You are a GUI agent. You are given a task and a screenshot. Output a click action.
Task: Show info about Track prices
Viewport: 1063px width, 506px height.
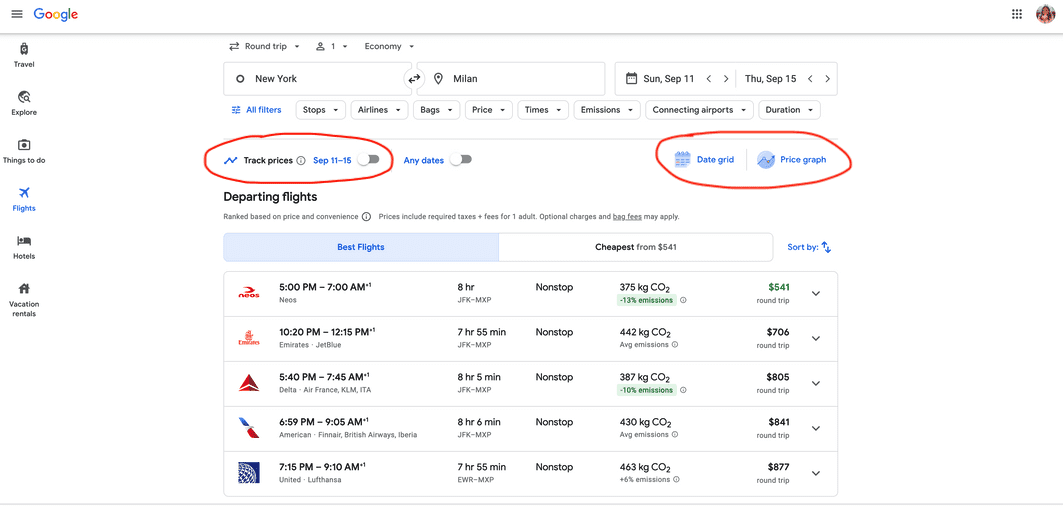(301, 161)
